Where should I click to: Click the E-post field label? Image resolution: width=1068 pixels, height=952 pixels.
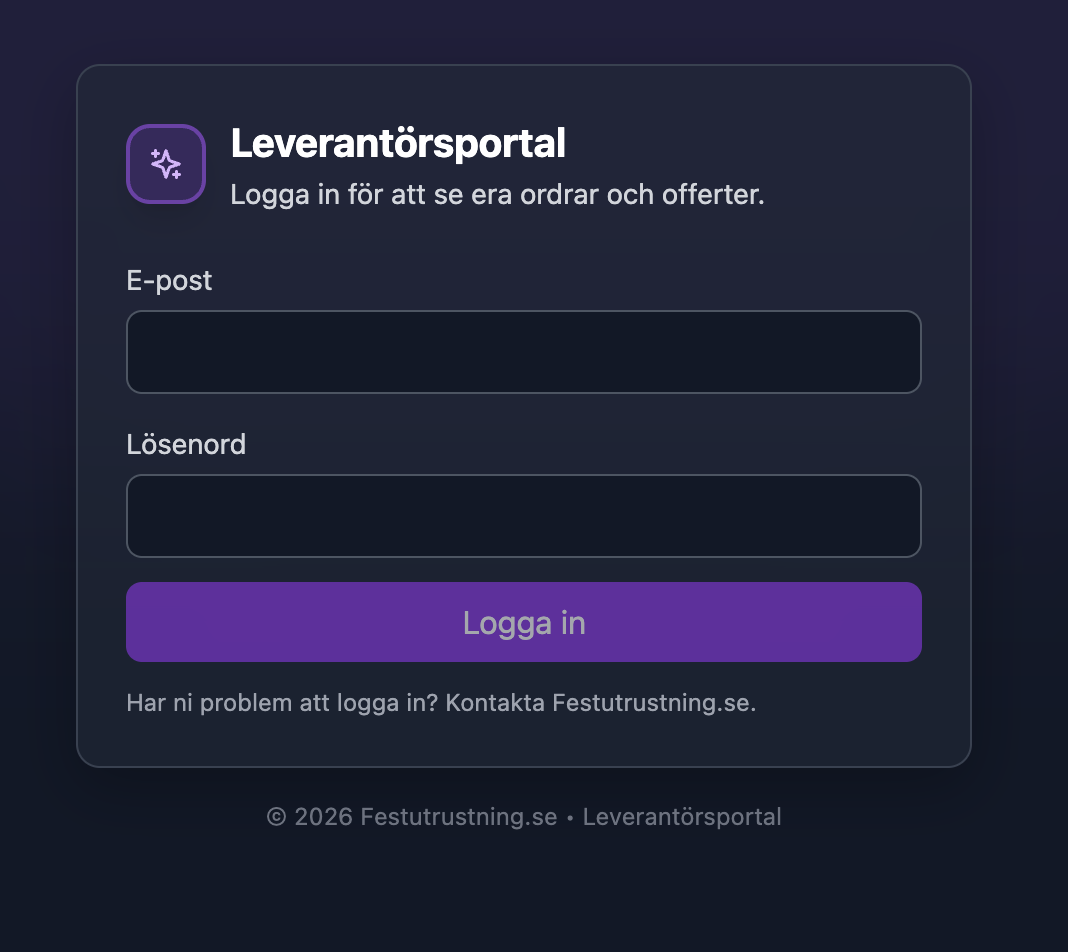(x=169, y=280)
